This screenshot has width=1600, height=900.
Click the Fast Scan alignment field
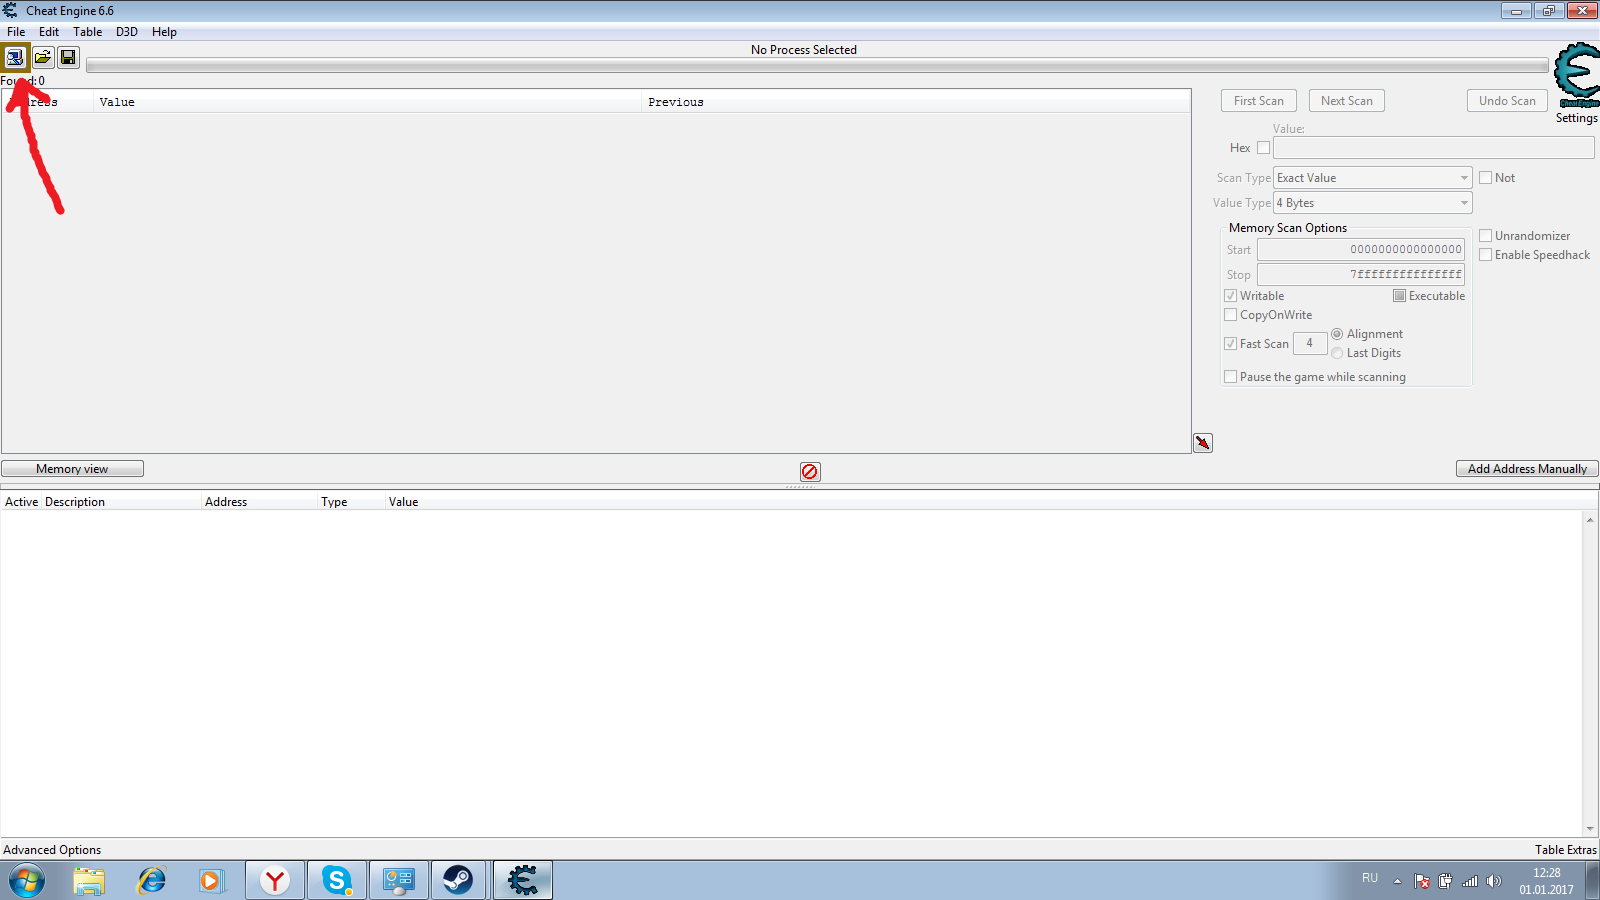[x=1310, y=344]
